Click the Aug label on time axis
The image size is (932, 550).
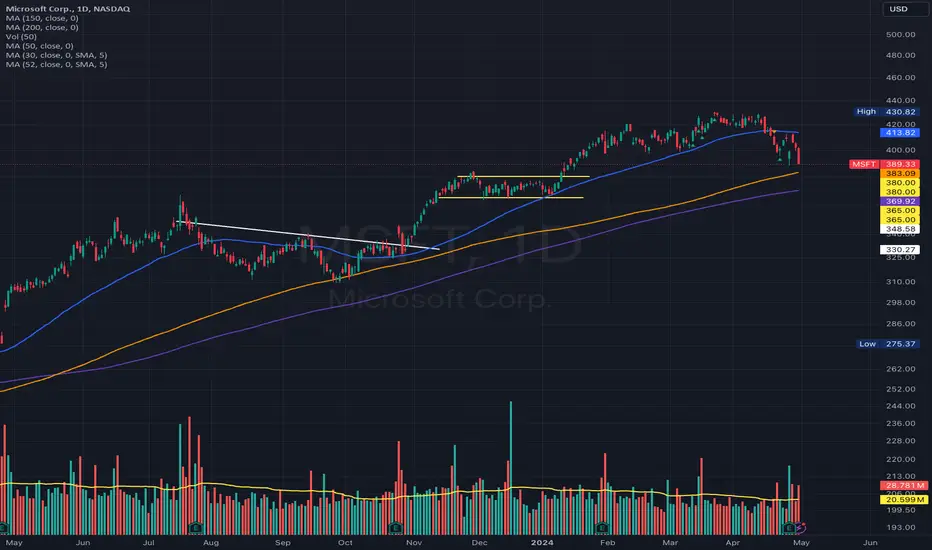point(211,542)
